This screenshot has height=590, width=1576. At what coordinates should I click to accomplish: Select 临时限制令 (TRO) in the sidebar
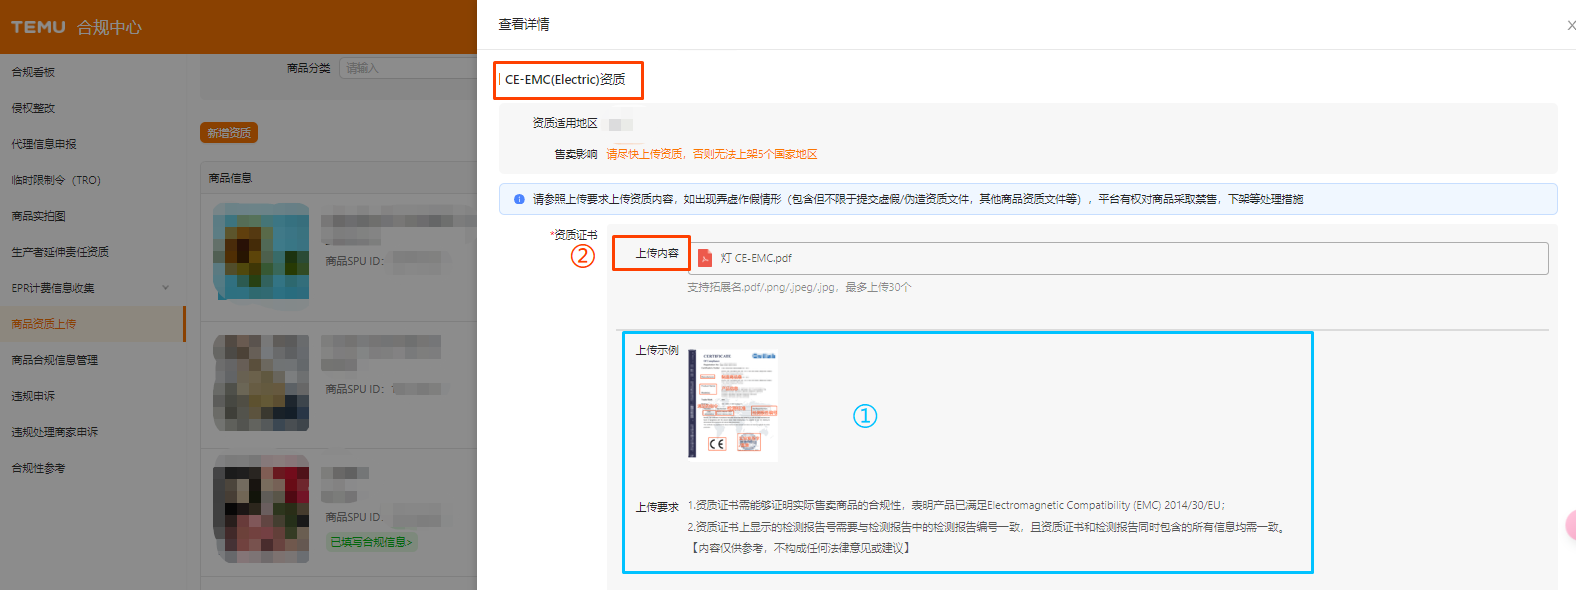point(56,180)
